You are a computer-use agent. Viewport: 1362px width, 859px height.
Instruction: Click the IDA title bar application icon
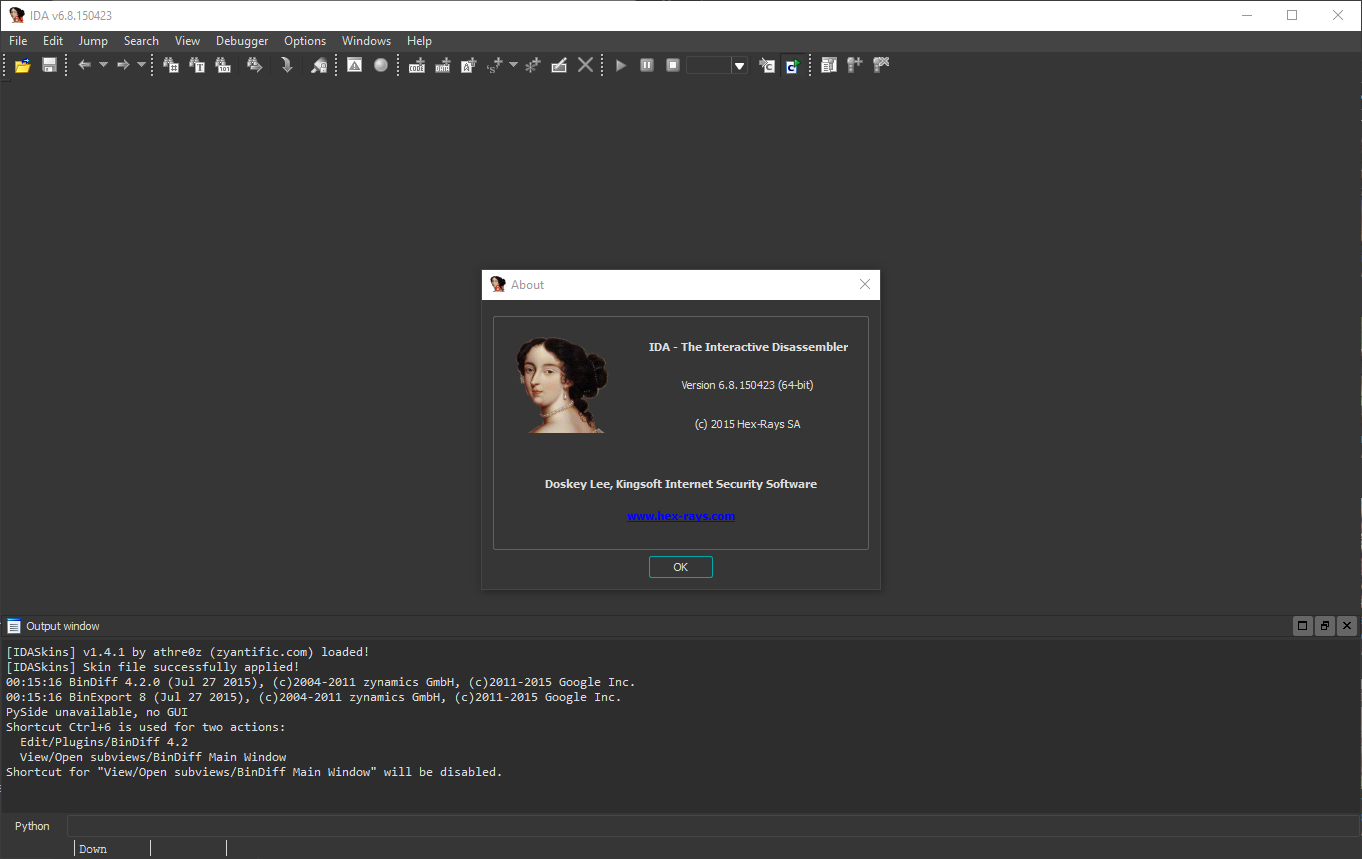[16, 15]
